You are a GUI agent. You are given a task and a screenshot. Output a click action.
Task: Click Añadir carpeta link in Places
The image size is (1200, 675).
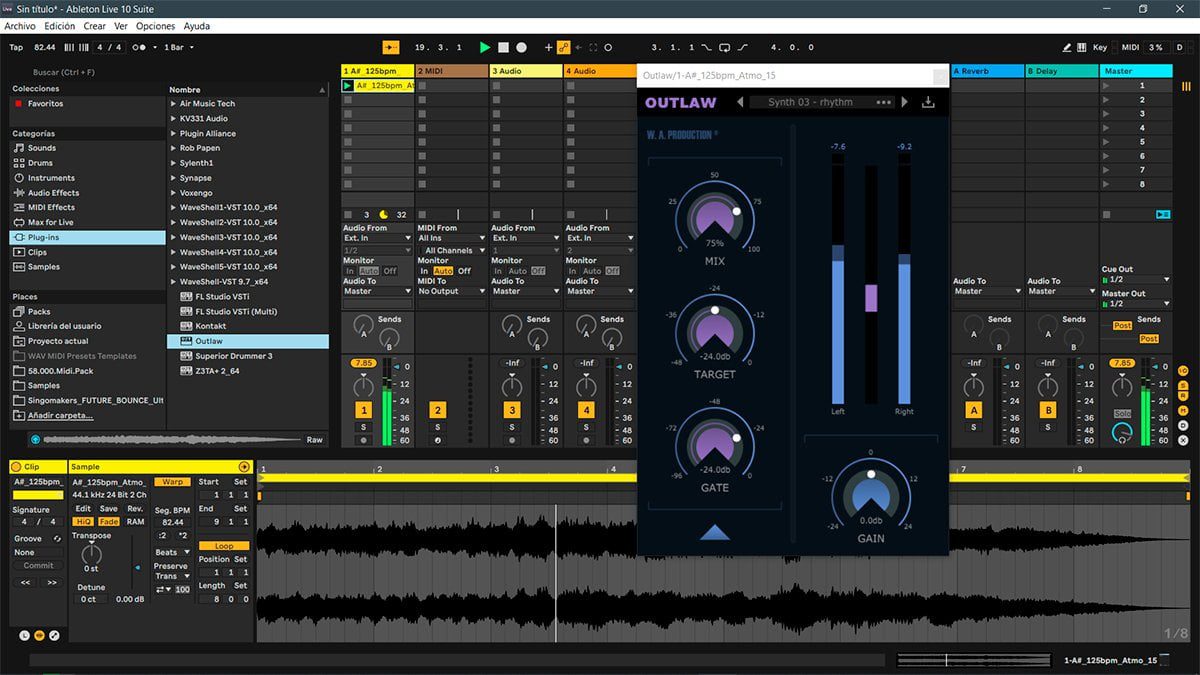(x=60, y=415)
